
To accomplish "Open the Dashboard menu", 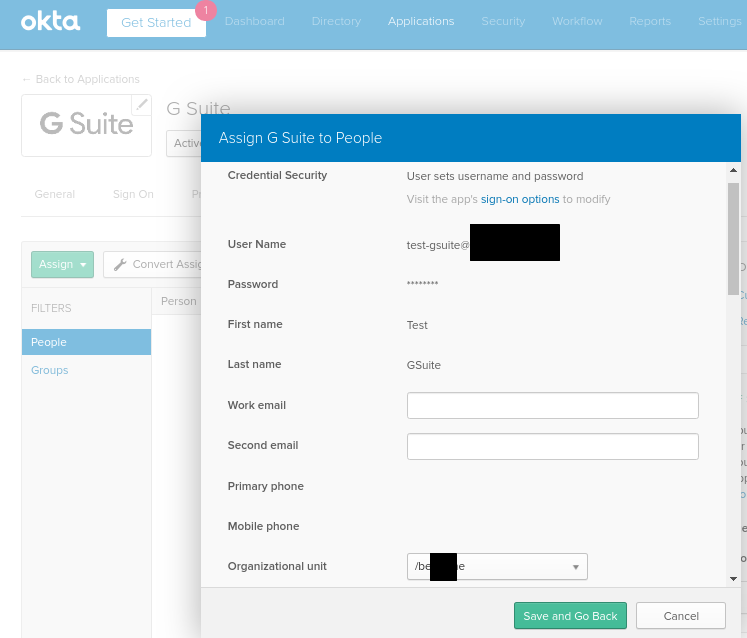I will pos(254,21).
